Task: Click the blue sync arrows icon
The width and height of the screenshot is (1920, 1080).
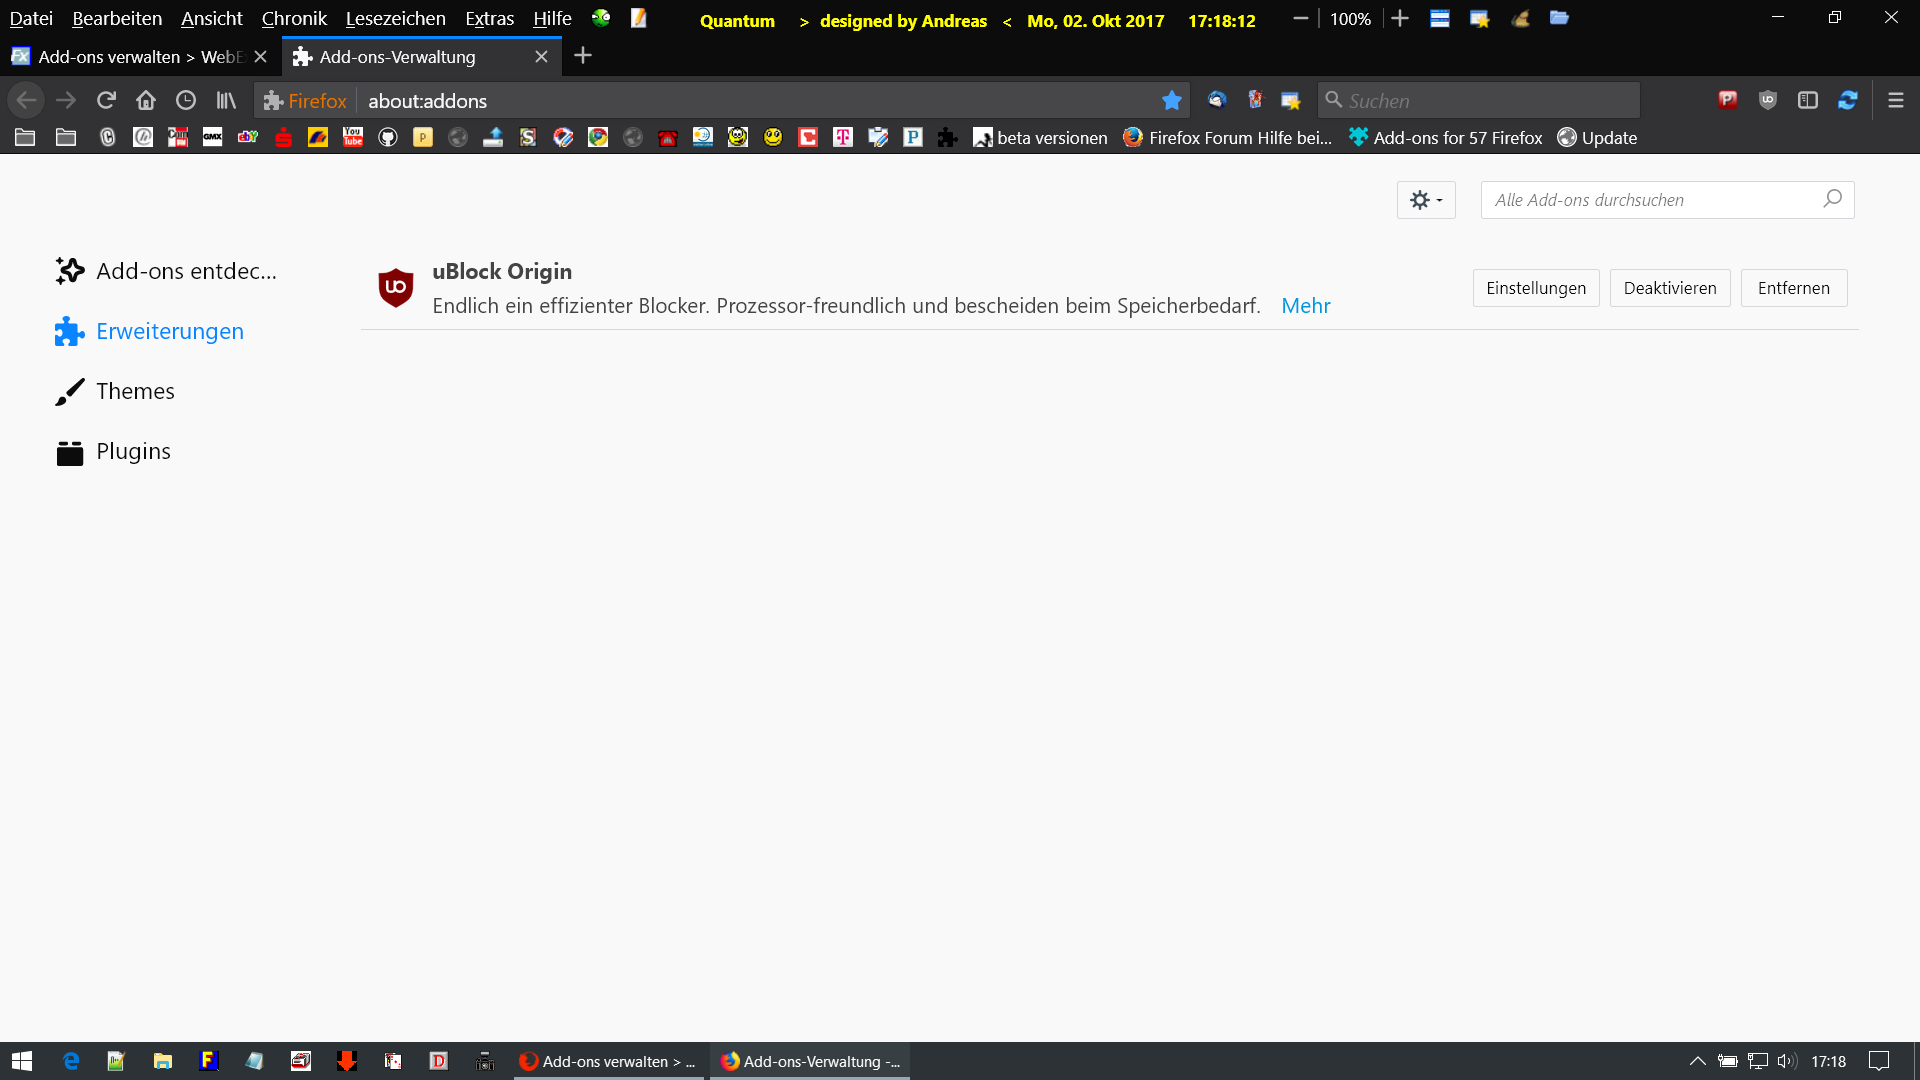Action: 1848,100
